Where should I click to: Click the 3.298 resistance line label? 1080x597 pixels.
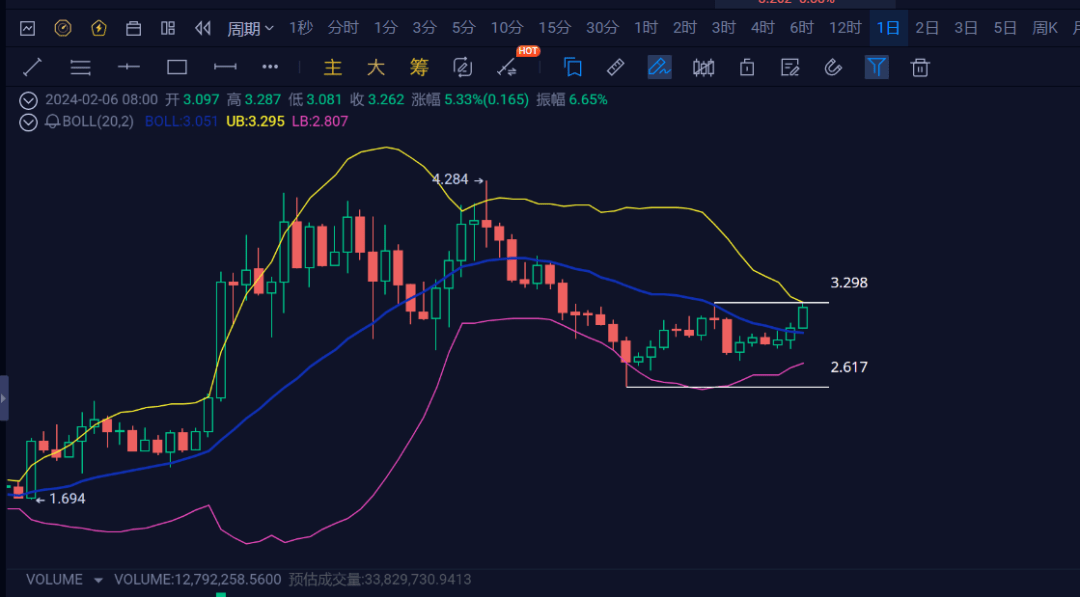click(849, 282)
